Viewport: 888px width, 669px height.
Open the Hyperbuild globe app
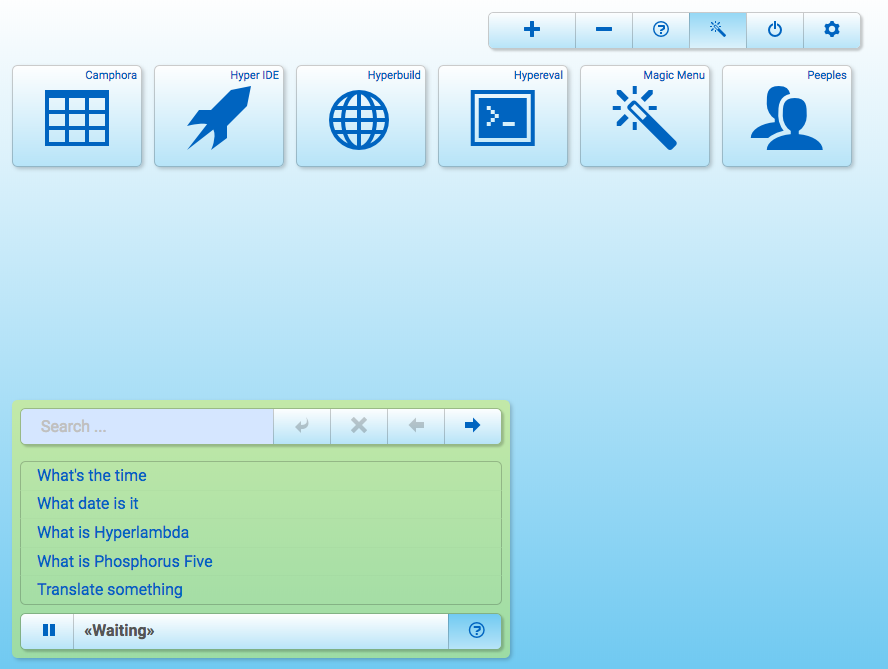click(361, 116)
